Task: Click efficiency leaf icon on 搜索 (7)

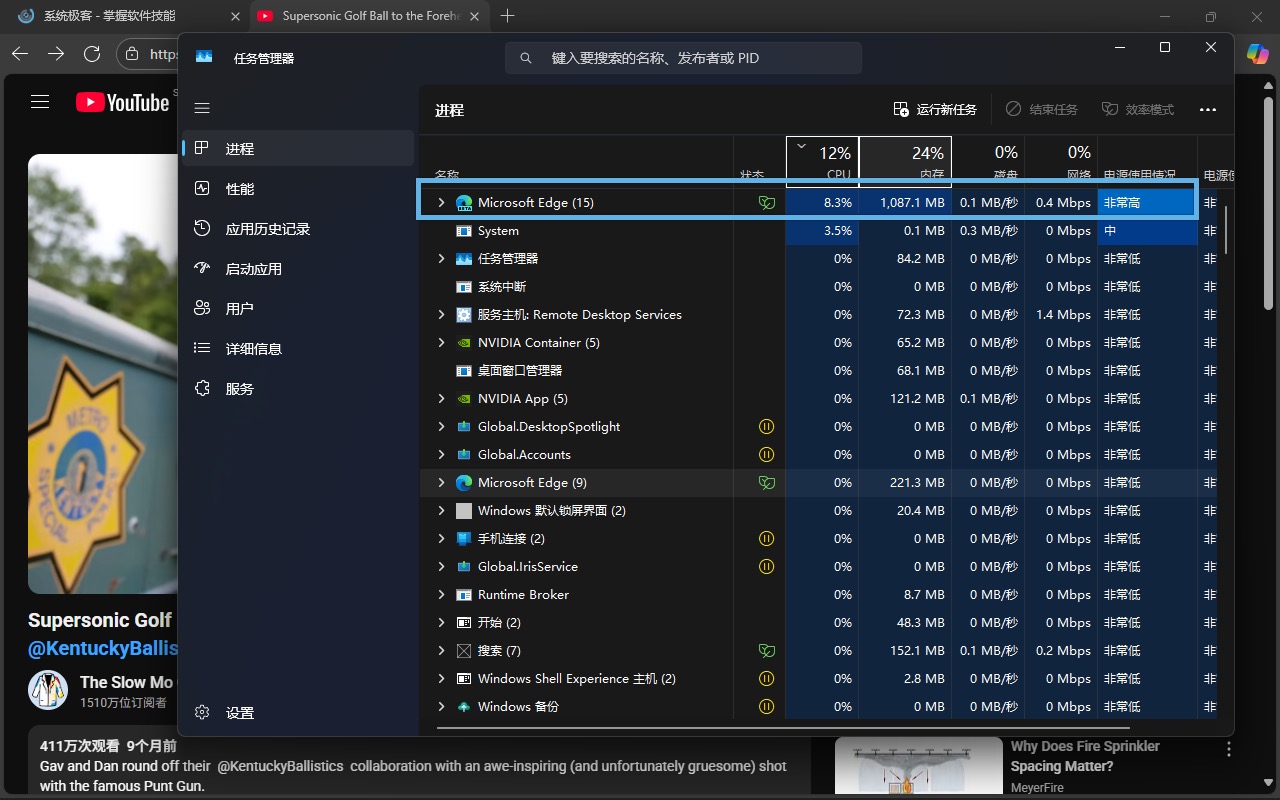Action: [x=767, y=650]
